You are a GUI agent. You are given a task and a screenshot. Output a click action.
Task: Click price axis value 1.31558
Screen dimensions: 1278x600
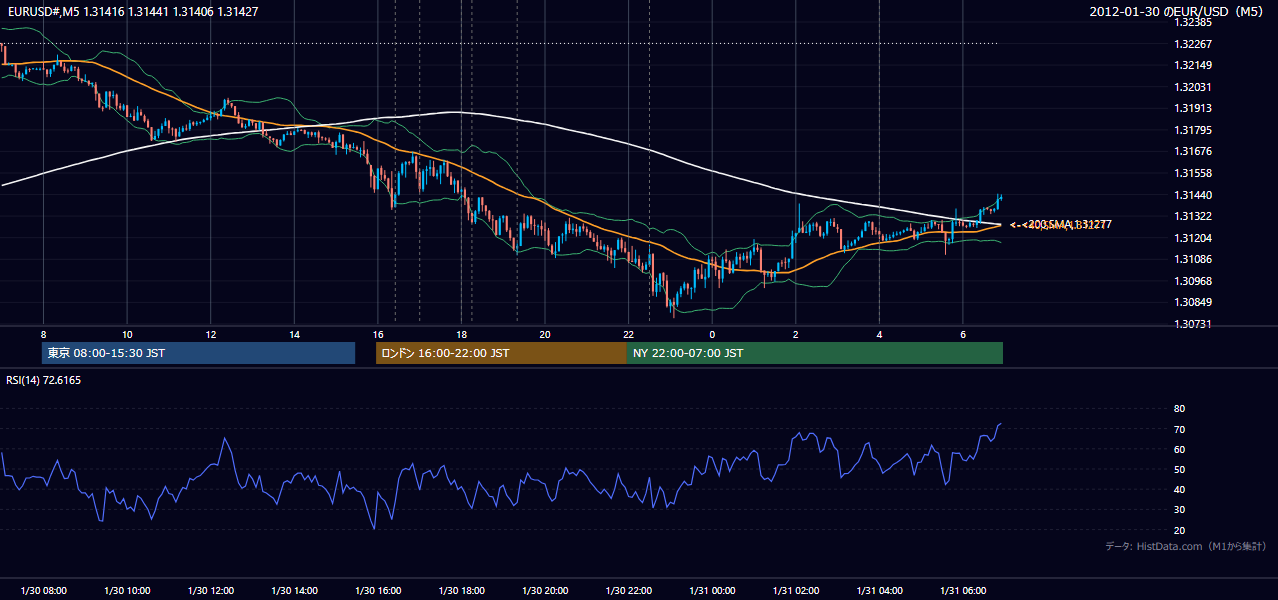coord(1193,173)
